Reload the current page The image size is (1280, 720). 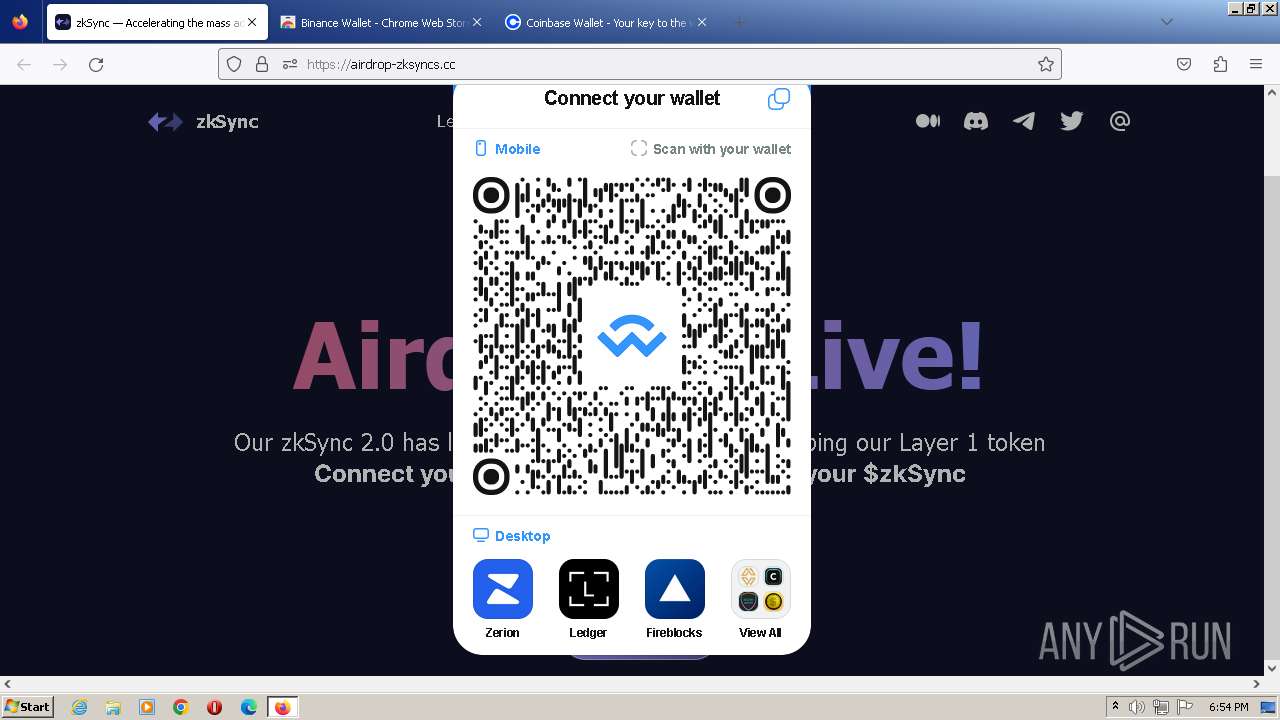[x=96, y=64]
